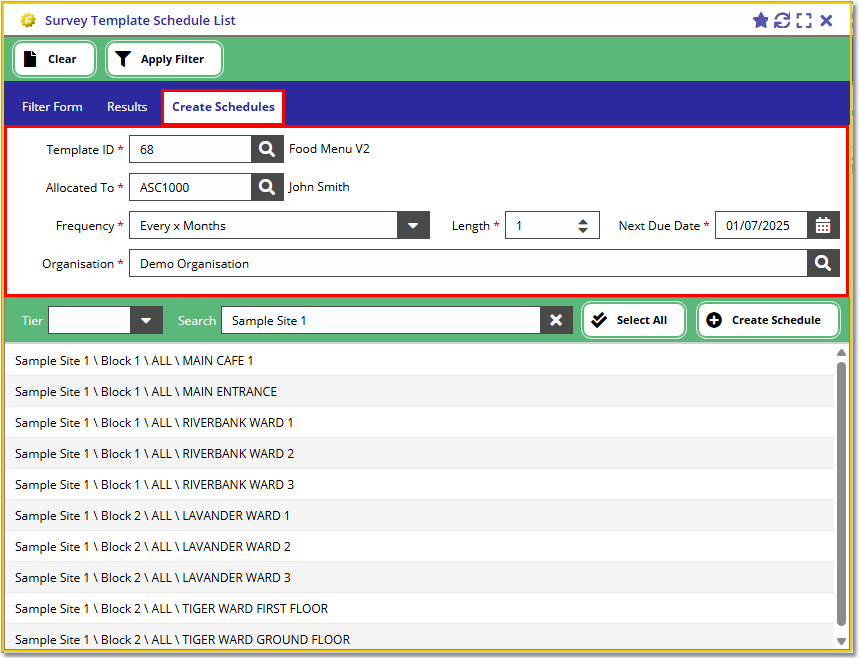Screen dimensions: 860x660
Task: Click the Length stepper arrows
Action: point(582,225)
